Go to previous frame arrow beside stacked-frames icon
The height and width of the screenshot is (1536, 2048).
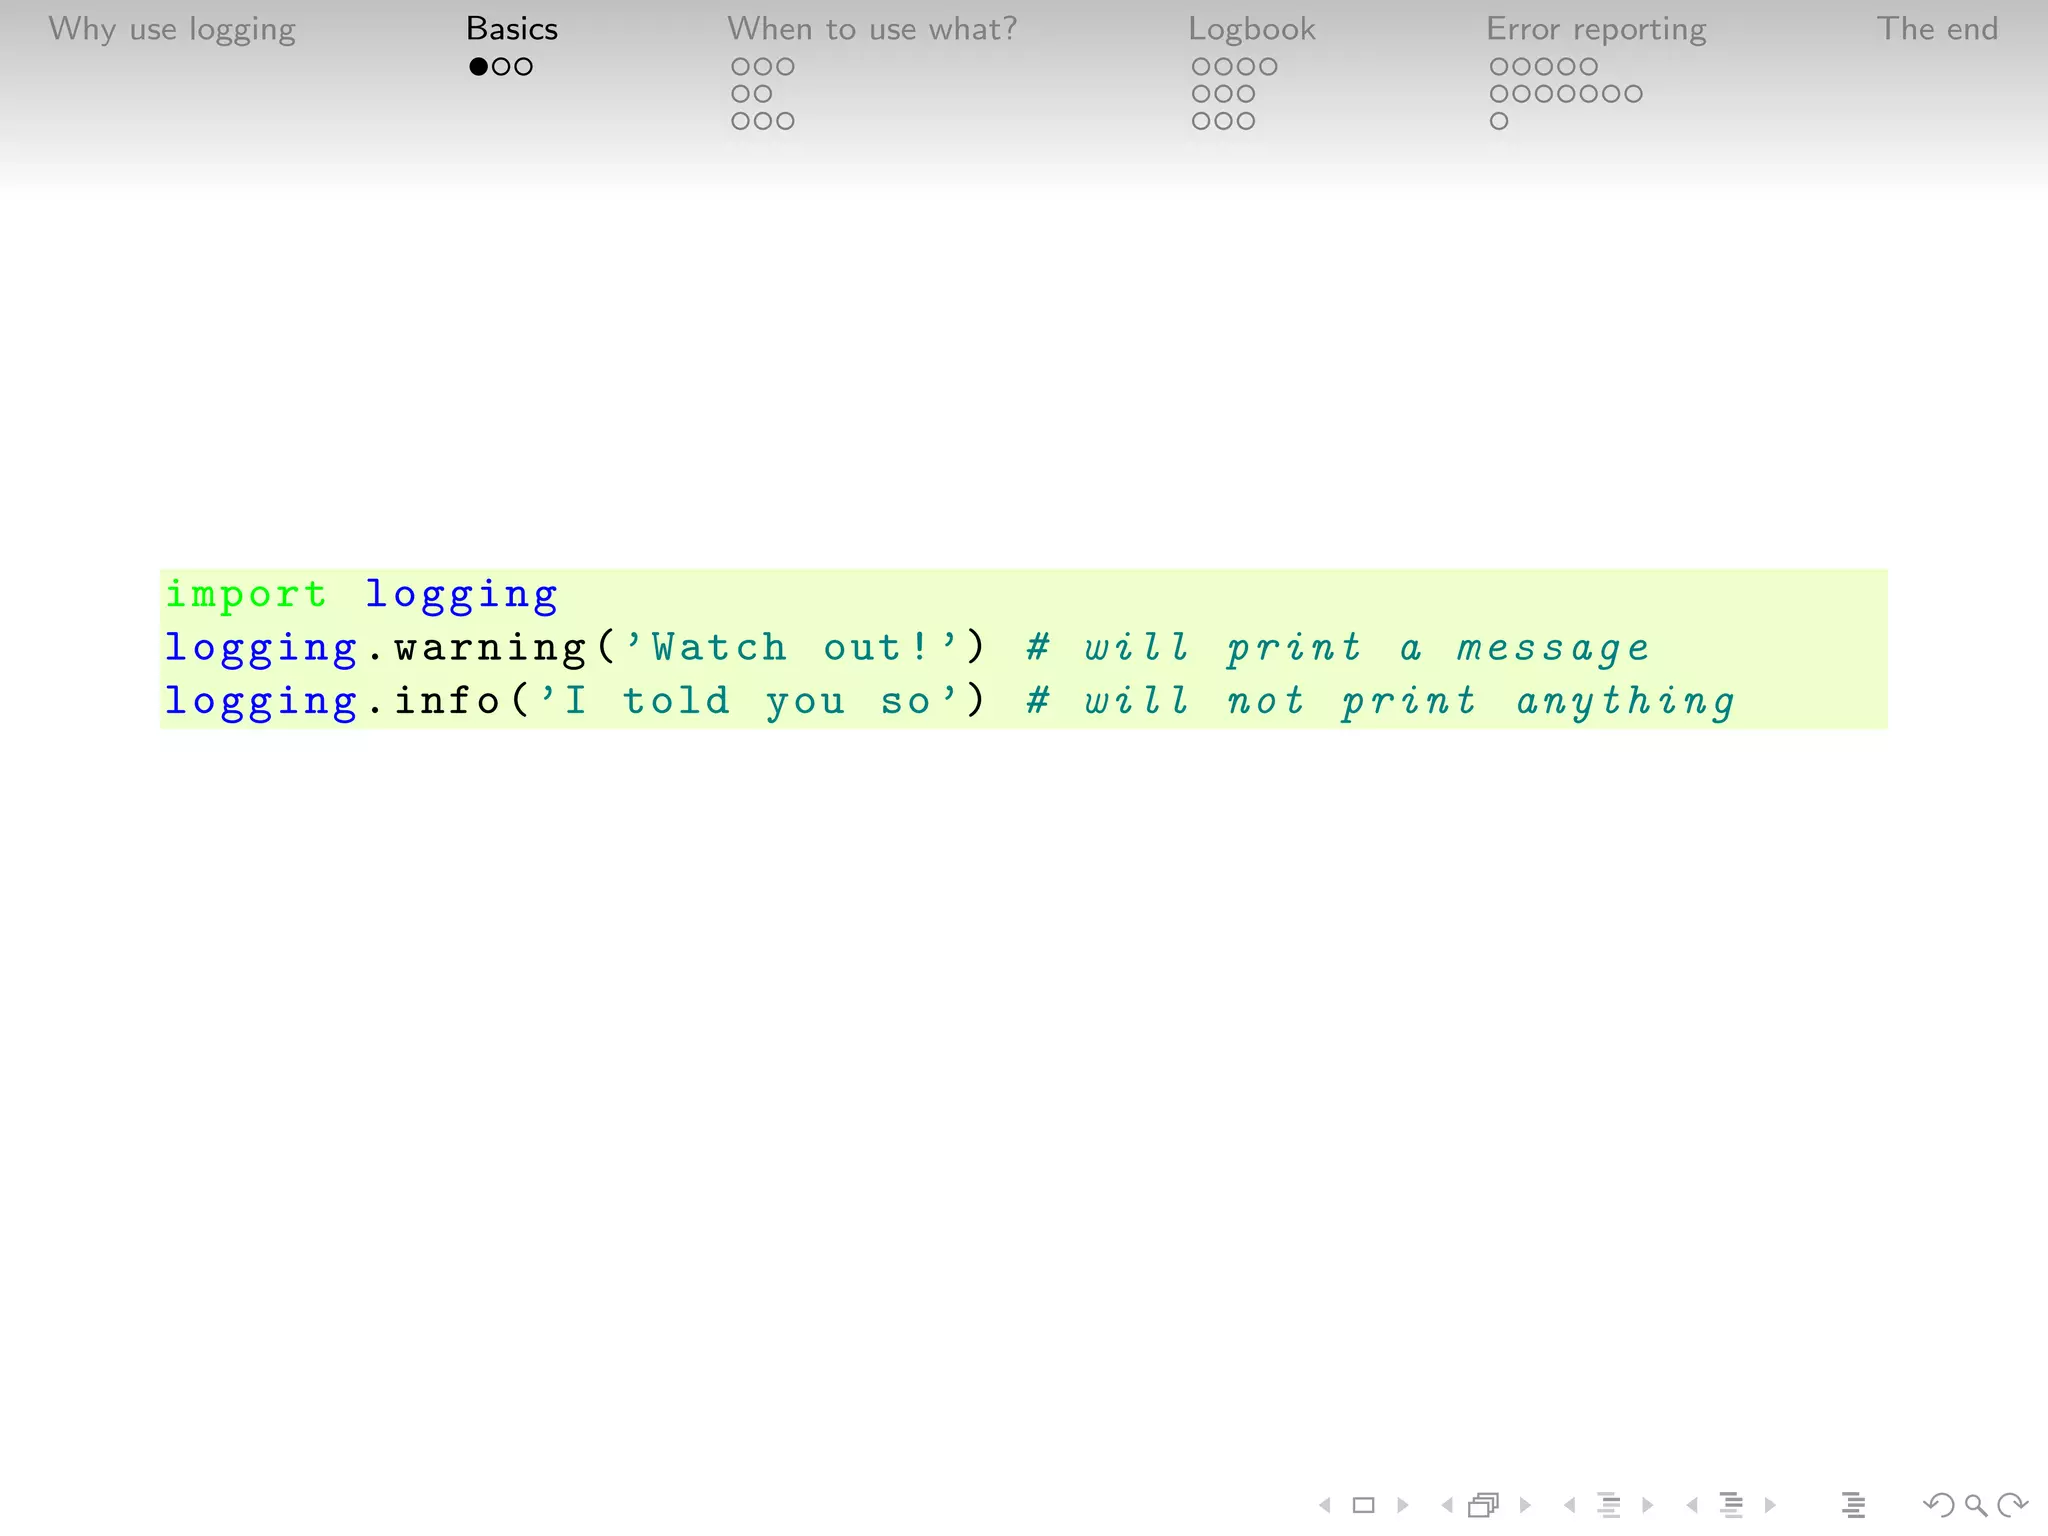coord(1447,1505)
